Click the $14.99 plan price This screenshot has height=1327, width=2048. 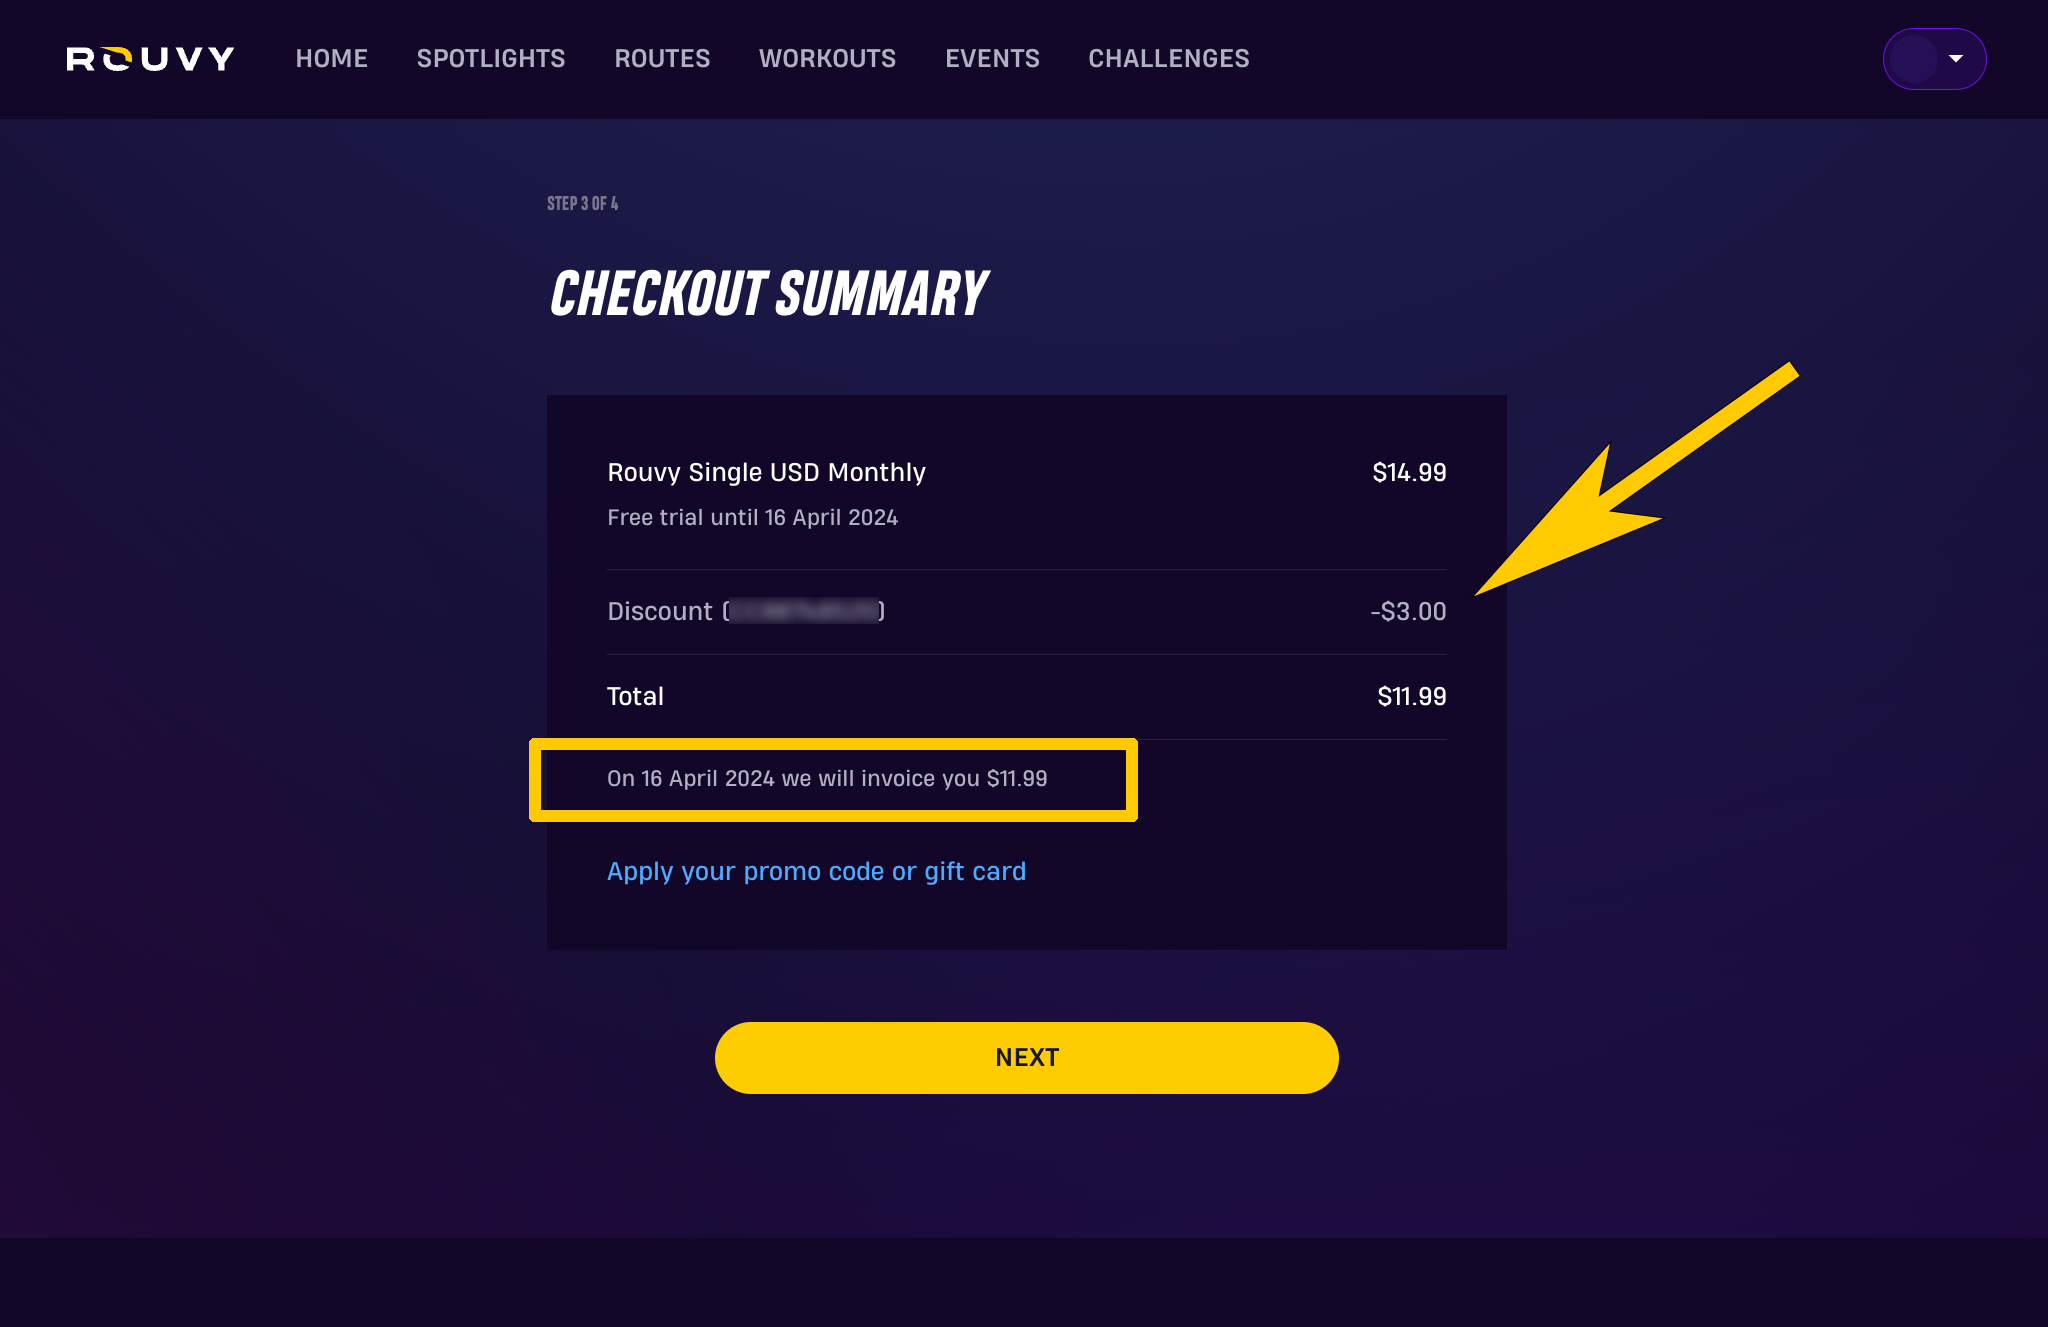pyautogui.click(x=1408, y=472)
